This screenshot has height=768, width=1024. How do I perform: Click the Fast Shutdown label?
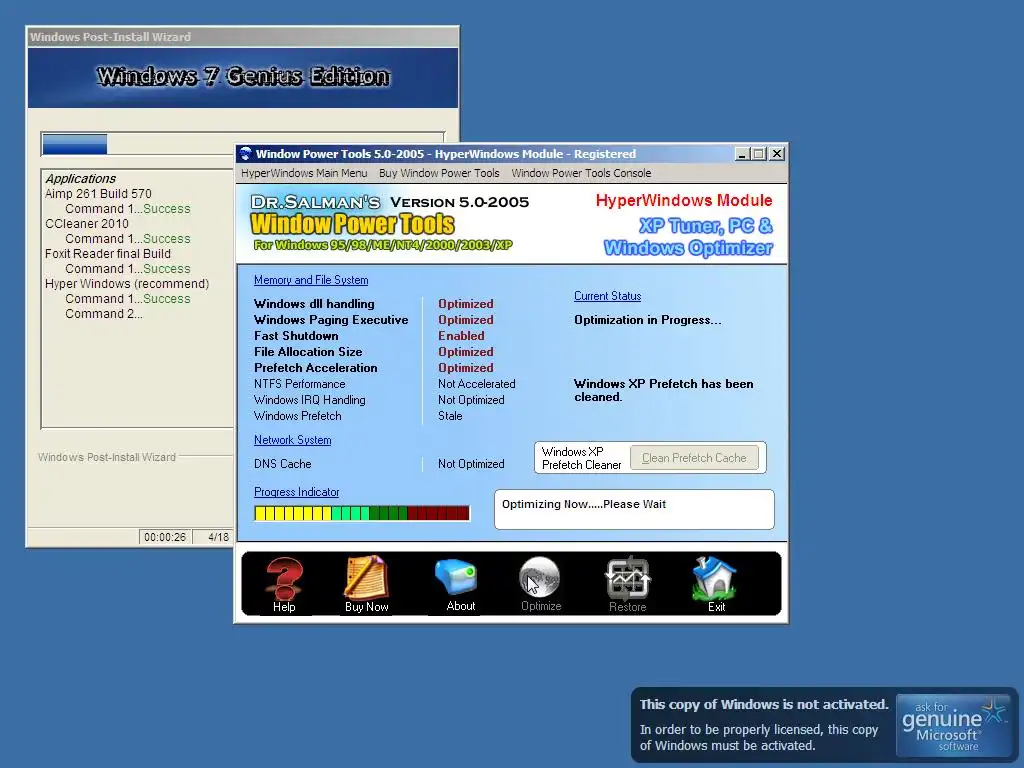[x=296, y=336]
